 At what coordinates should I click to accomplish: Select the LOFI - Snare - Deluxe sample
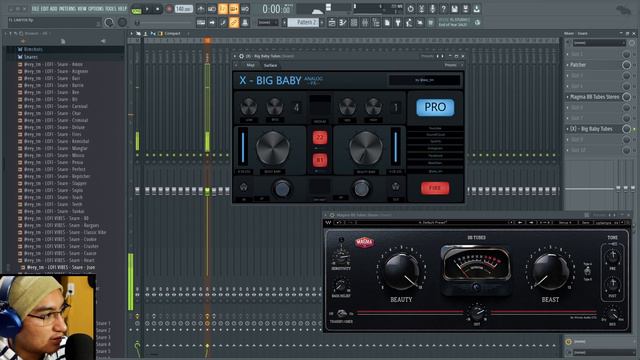[x=54, y=127]
